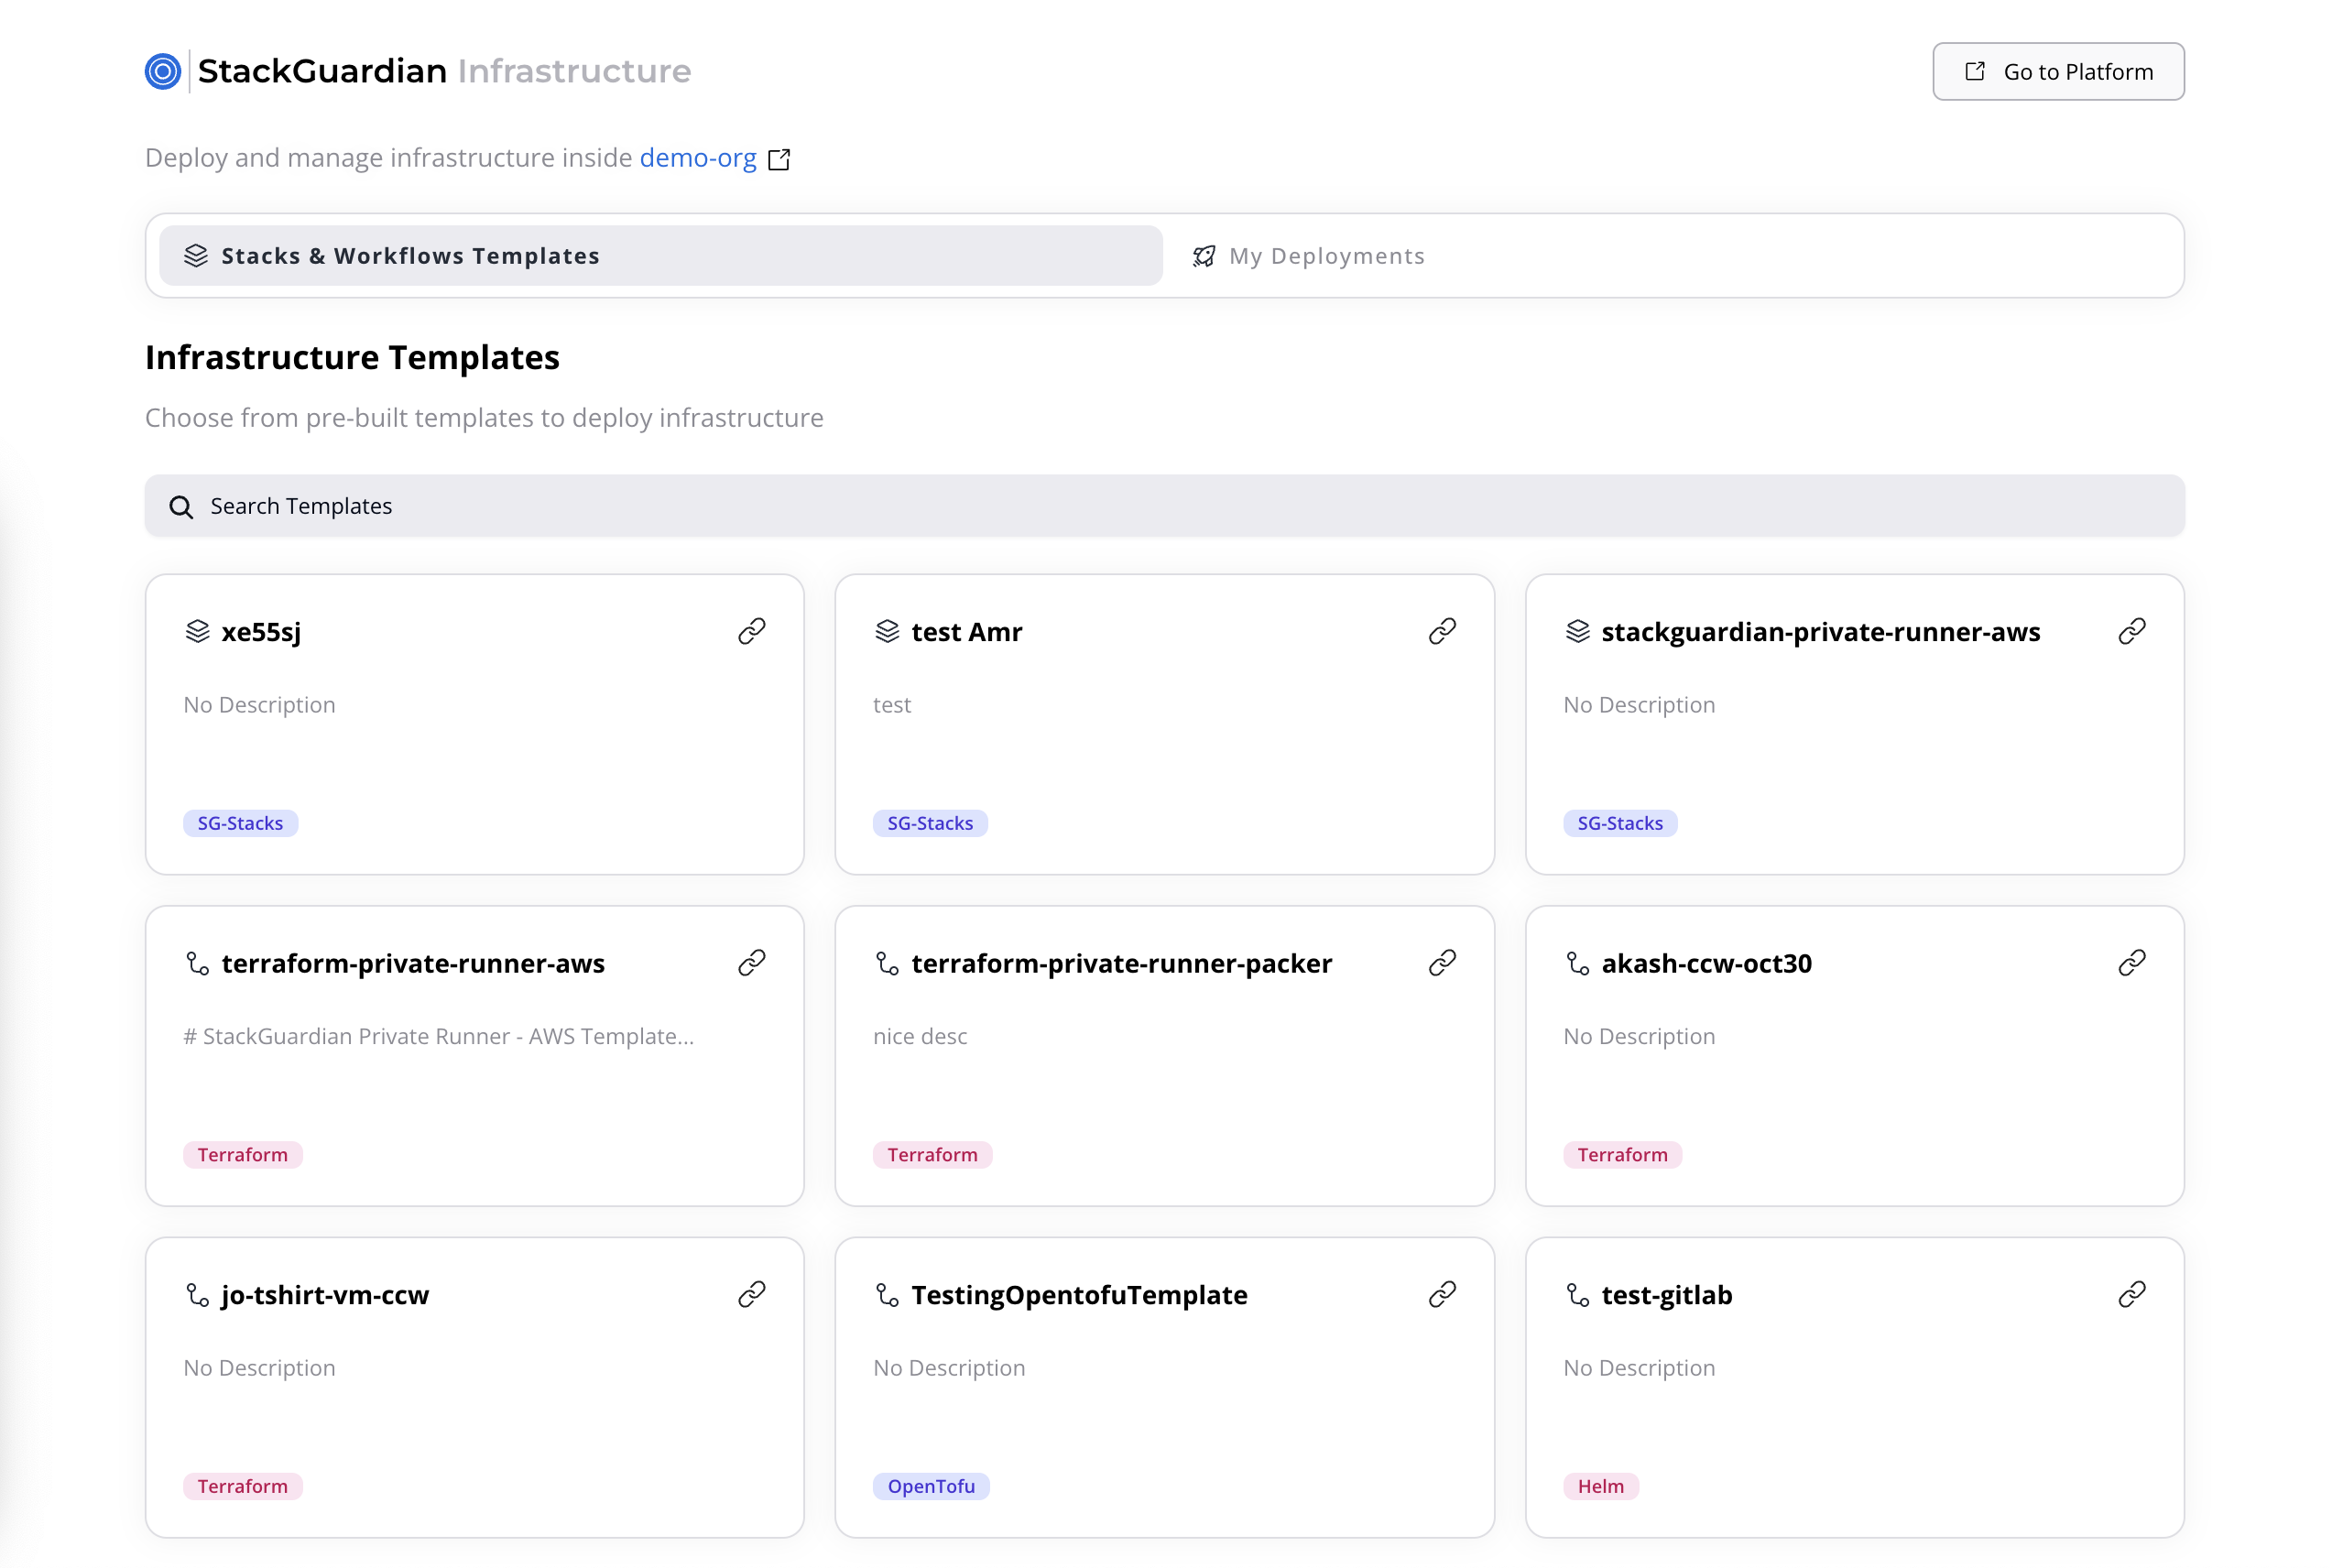Click the StackGuardian logo icon

click(163, 71)
